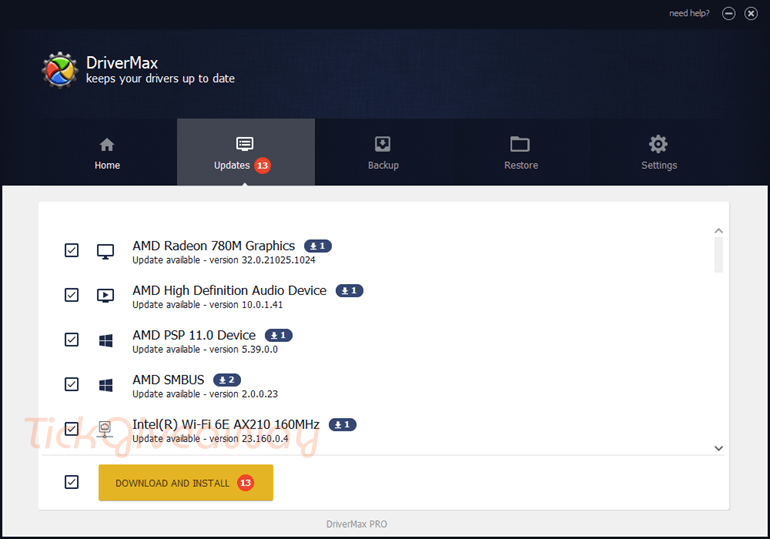
Task: Click the network icon for Intel Wi-Fi 6E AX210
Action: 105,429
